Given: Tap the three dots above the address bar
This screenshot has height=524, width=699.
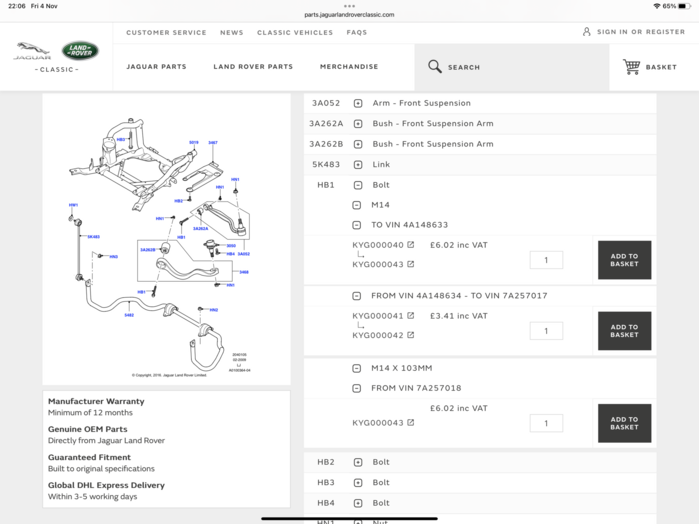Looking at the screenshot, I should 350,6.
